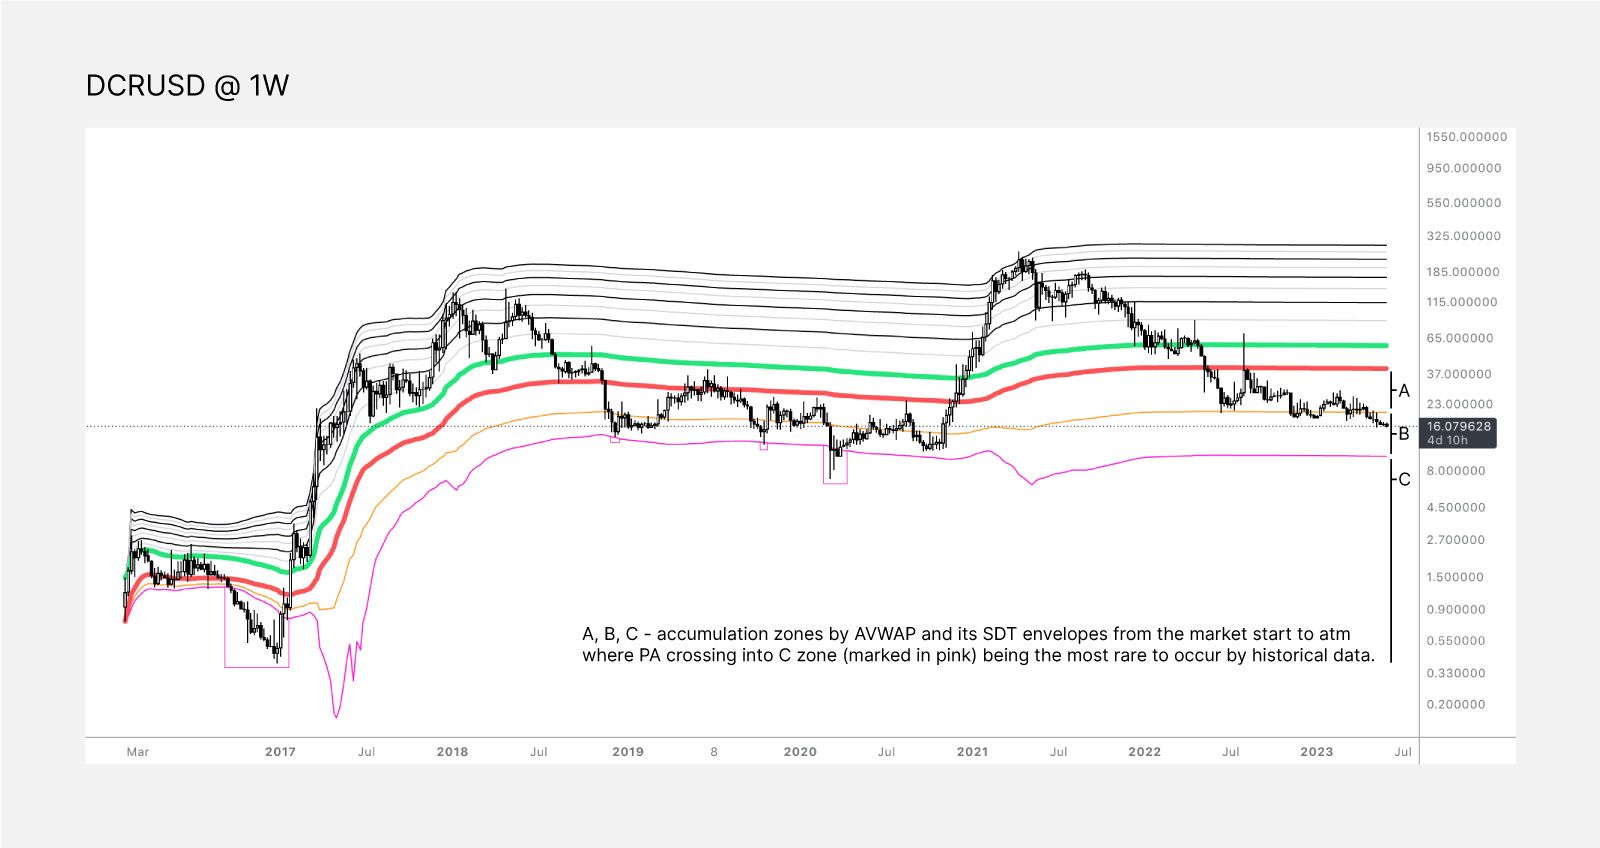Screen dimensions: 1600x848
Task: Select the 1.500000 price axis label
Action: 1456,577
